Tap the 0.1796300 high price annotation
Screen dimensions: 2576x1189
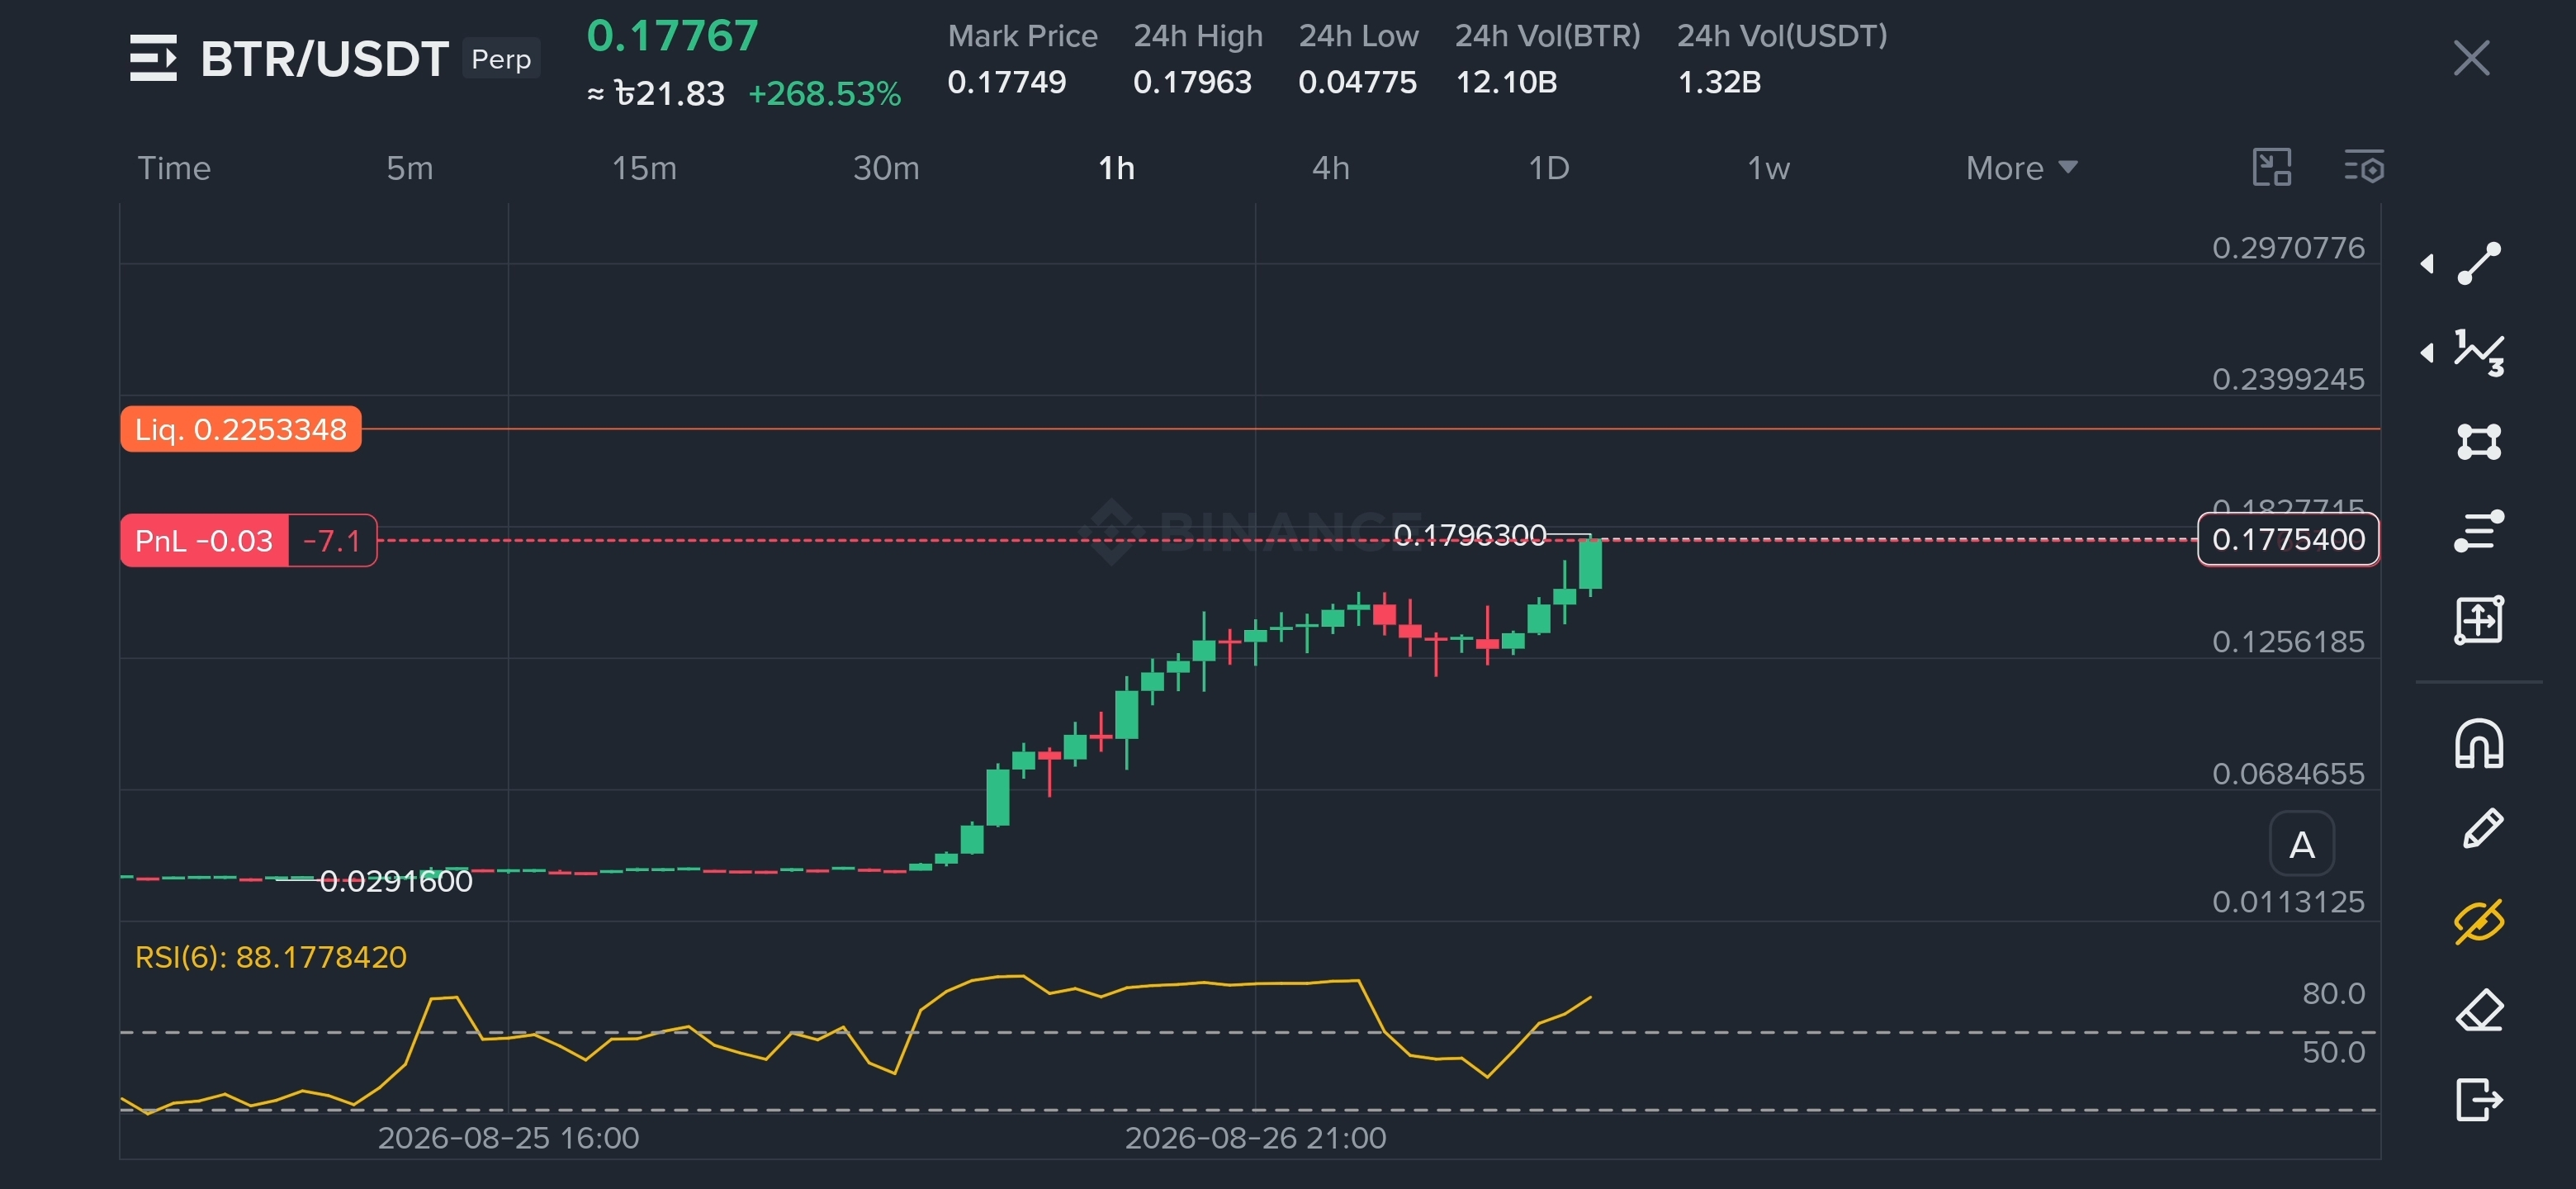(x=1469, y=535)
